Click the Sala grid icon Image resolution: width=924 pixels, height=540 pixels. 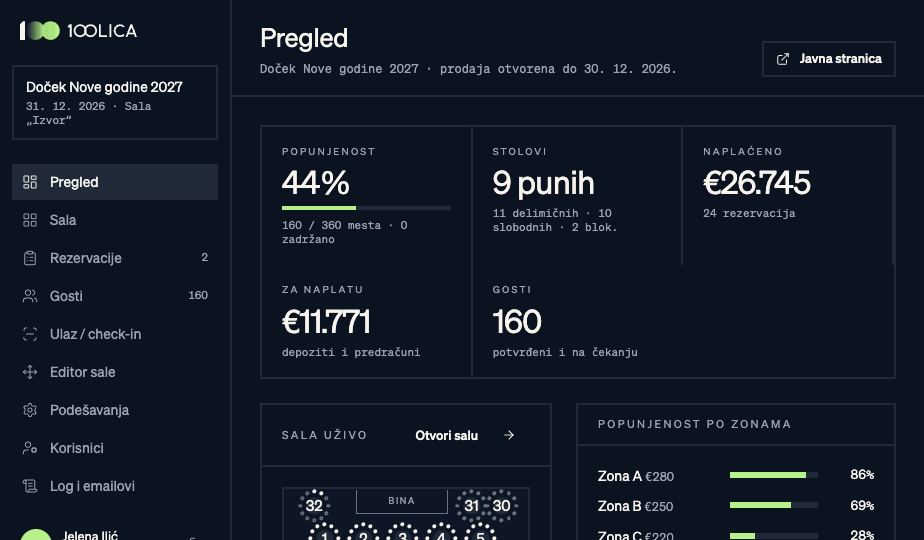point(30,220)
